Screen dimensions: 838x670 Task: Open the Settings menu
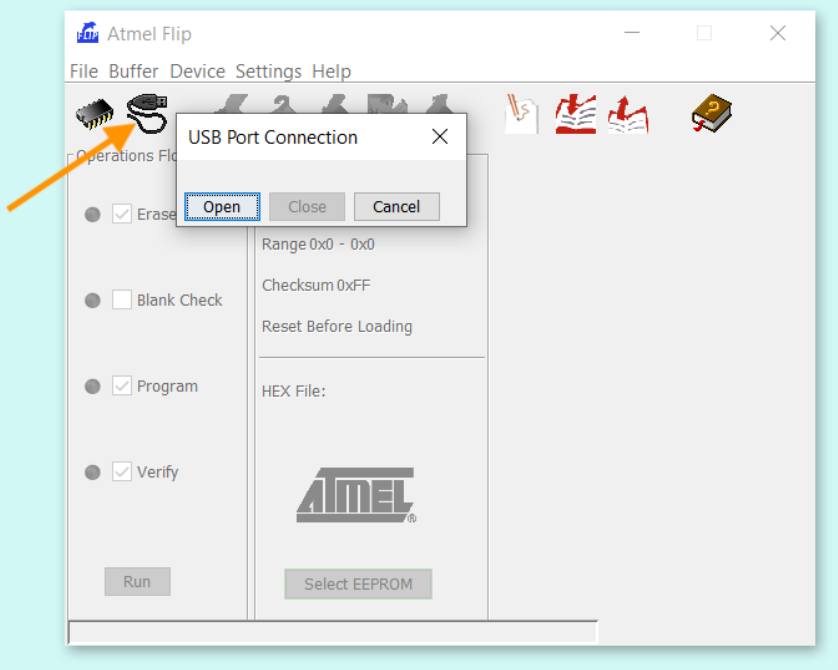point(268,72)
